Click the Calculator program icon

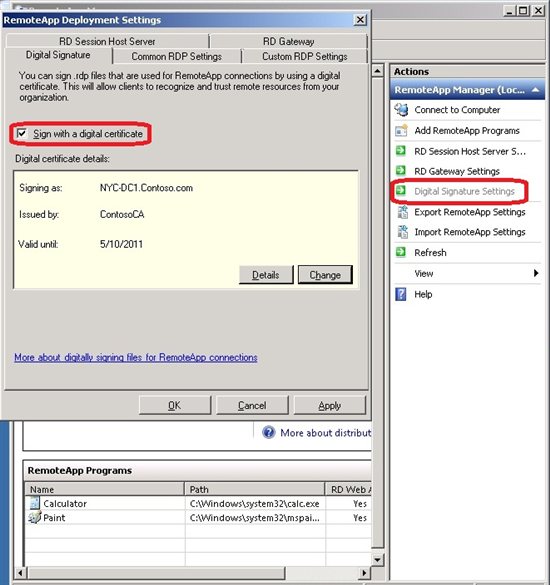click(34, 503)
